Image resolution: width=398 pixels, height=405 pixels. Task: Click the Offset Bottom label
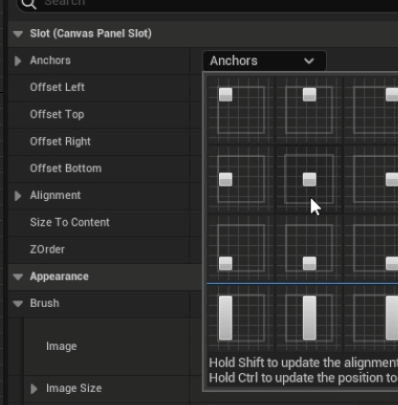(66, 168)
